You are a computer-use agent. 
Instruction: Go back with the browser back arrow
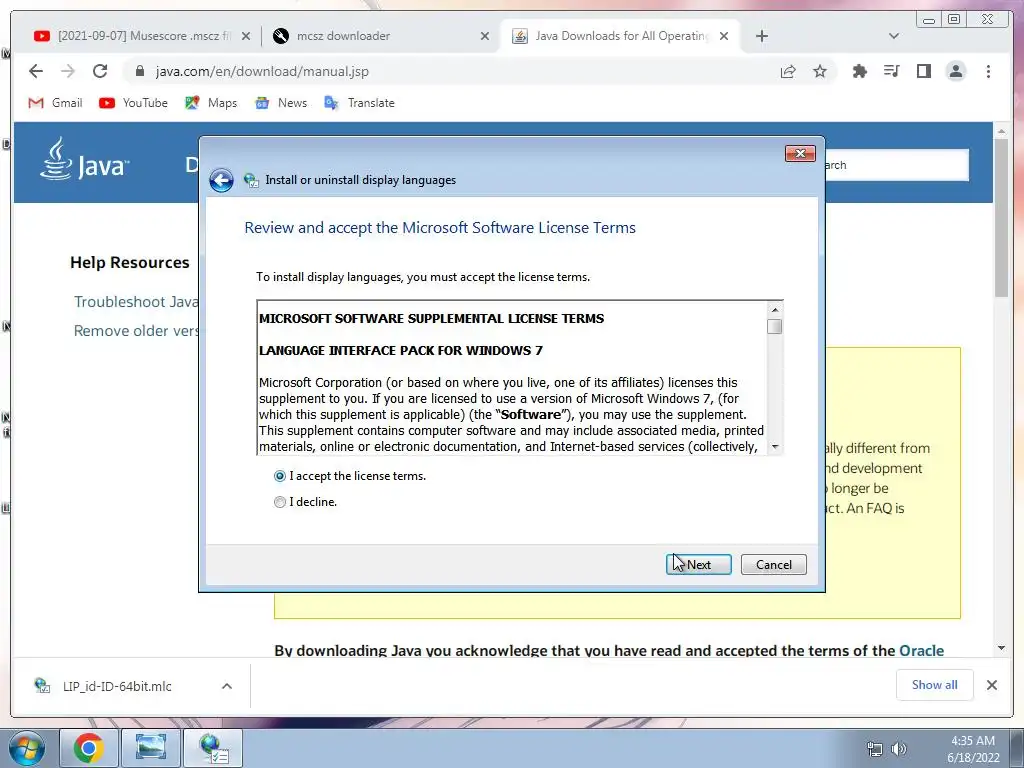[x=36, y=71]
